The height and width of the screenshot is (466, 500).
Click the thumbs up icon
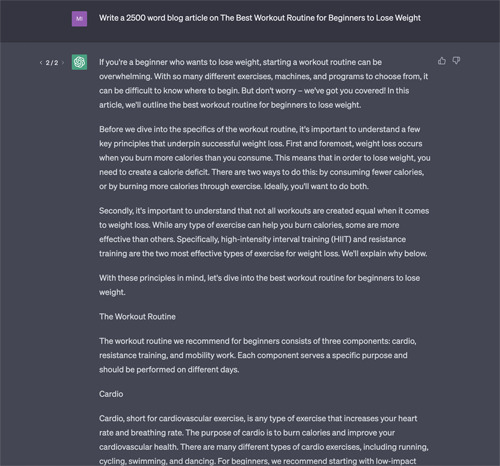[x=442, y=61]
